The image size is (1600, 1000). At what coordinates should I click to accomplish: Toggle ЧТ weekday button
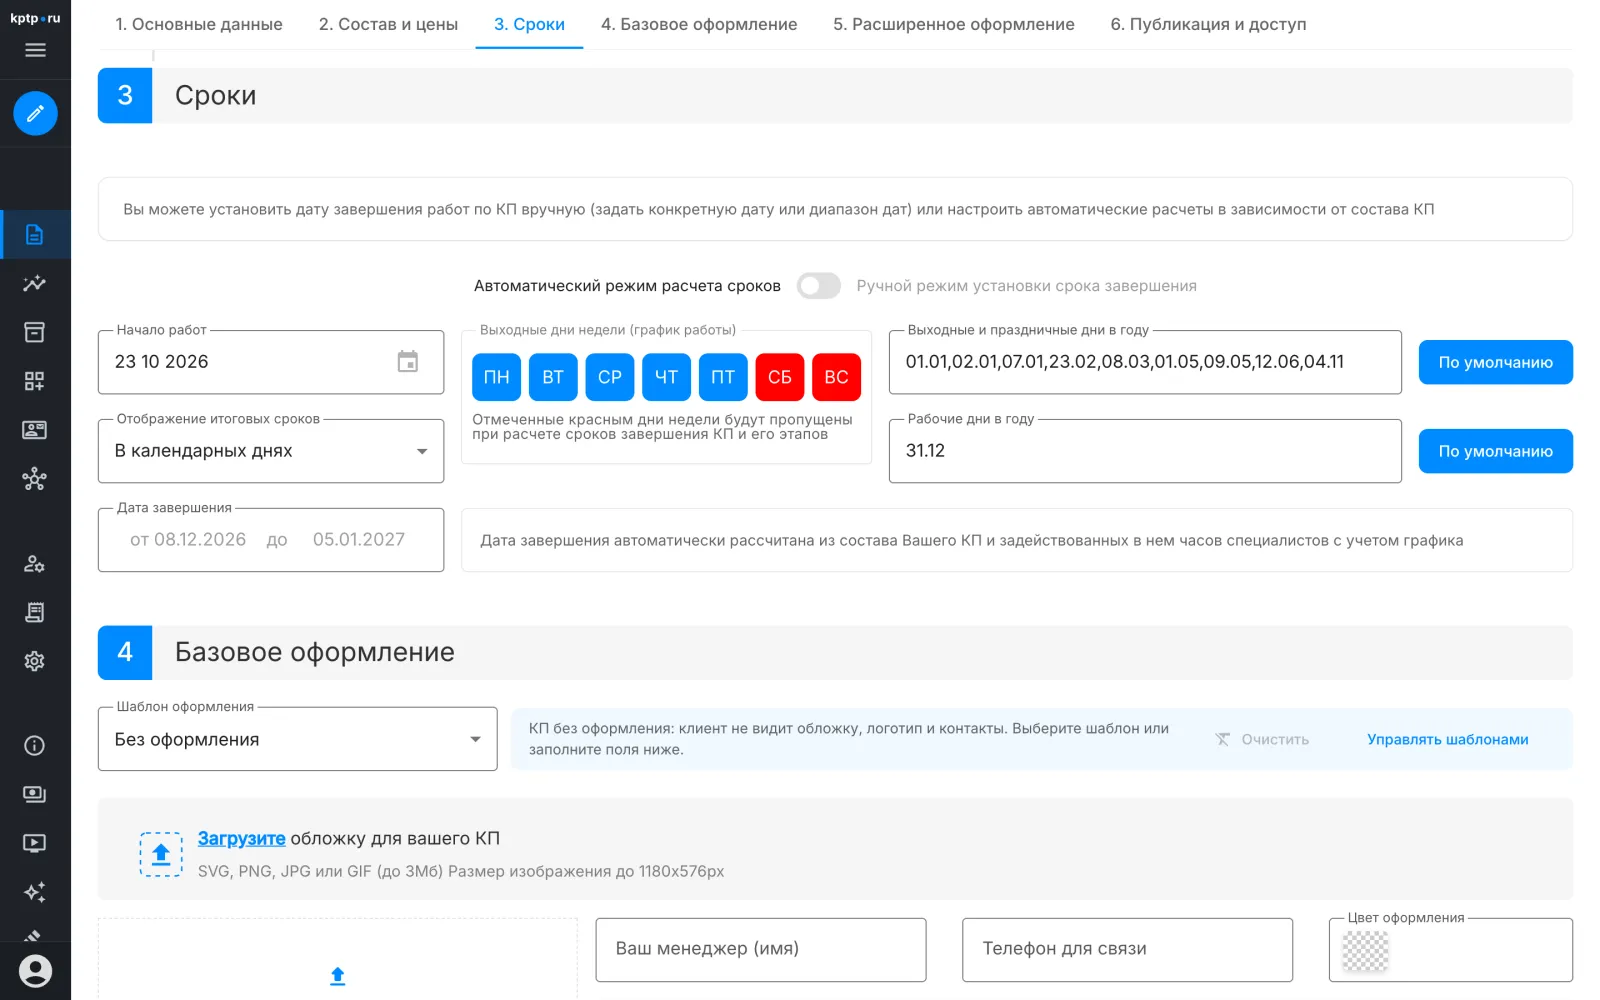pos(667,377)
